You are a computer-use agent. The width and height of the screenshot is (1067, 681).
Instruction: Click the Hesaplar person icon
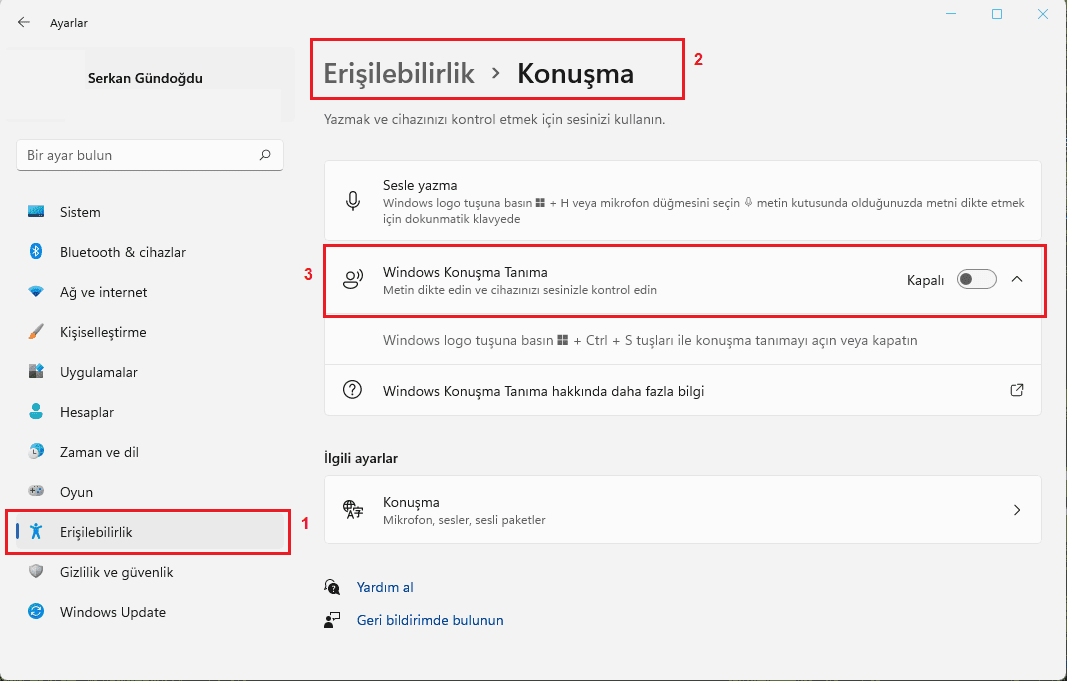[x=36, y=412]
